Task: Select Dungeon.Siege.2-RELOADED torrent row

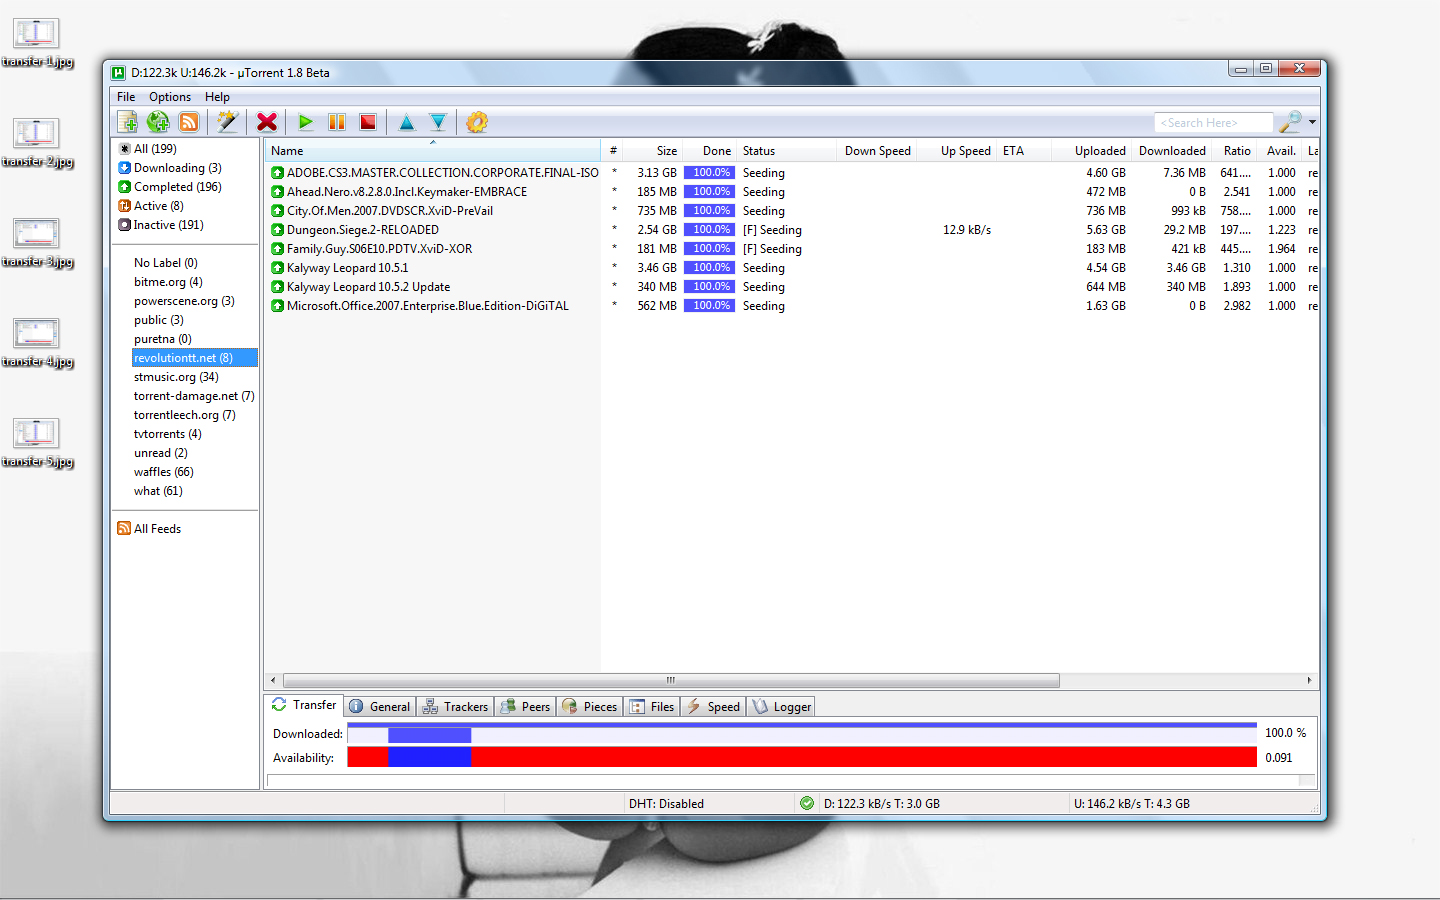Action: pyautogui.click(x=792, y=230)
